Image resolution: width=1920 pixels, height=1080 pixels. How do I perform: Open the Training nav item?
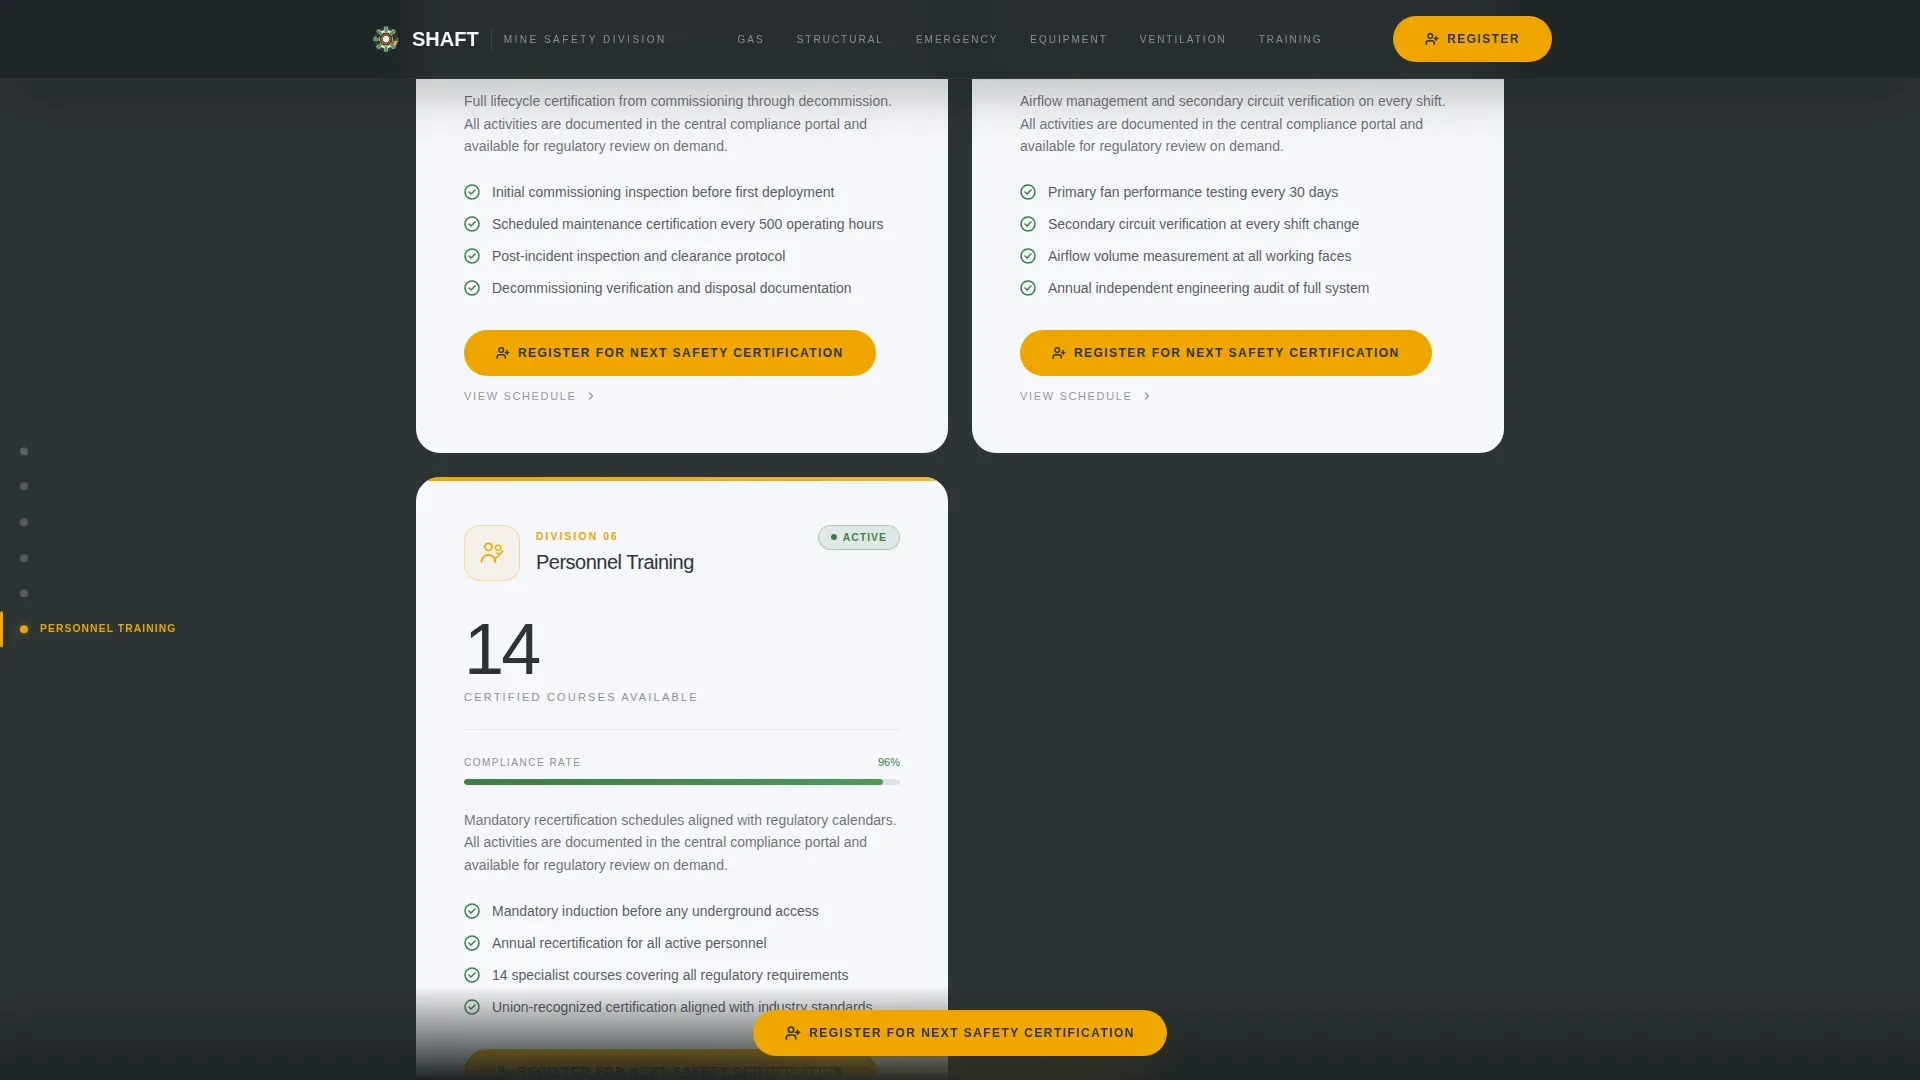pyautogui.click(x=1290, y=39)
